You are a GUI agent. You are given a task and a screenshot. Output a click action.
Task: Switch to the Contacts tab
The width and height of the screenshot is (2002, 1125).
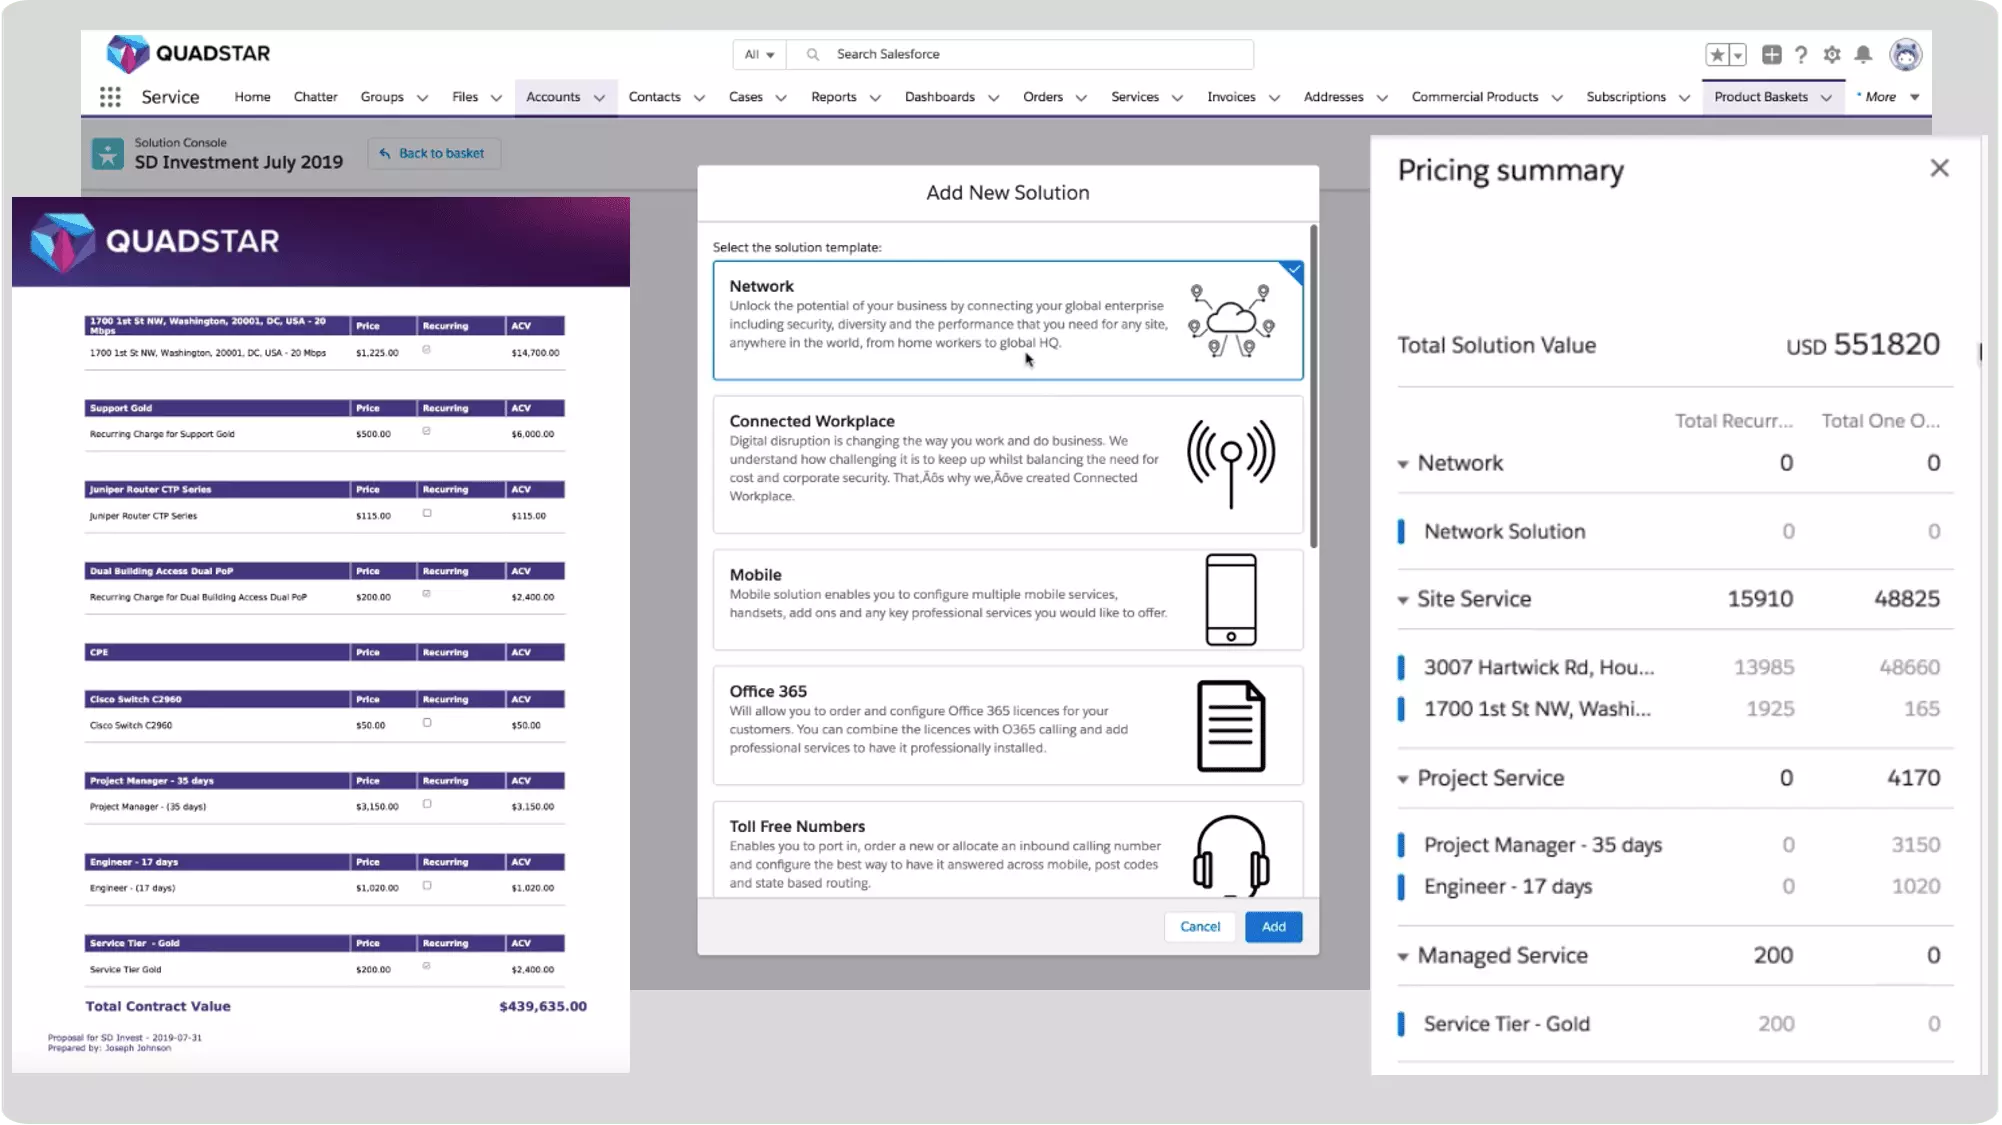pos(654,97)
